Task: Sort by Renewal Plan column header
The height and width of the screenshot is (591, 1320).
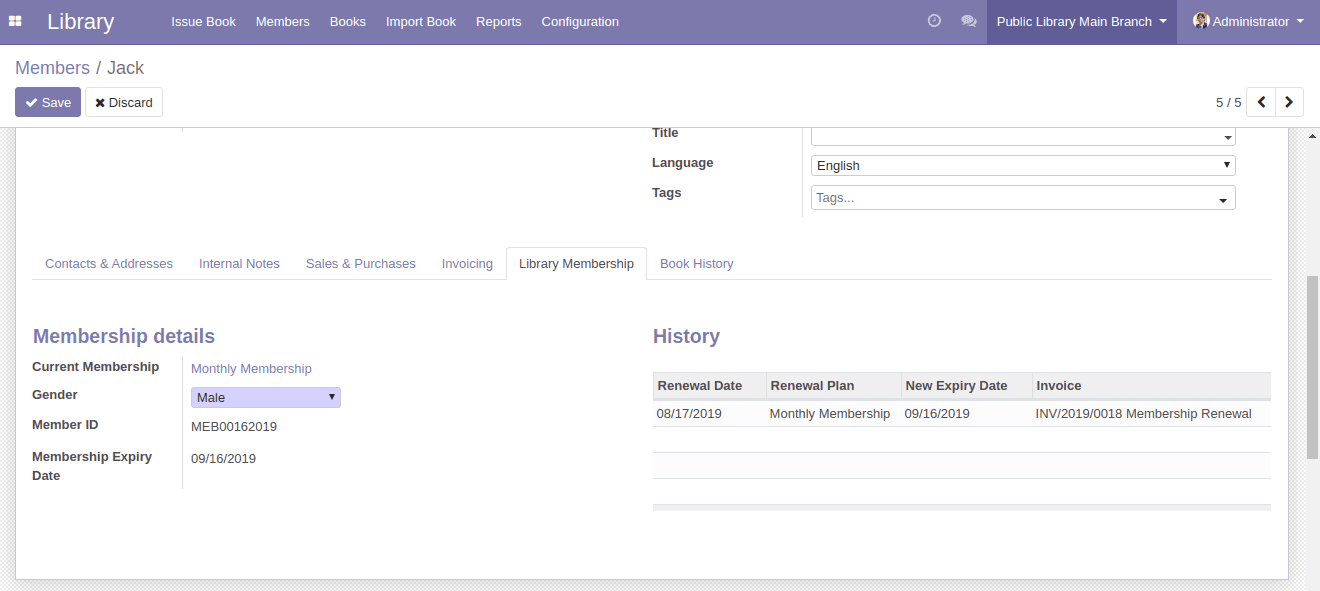Action: [833, 386]
